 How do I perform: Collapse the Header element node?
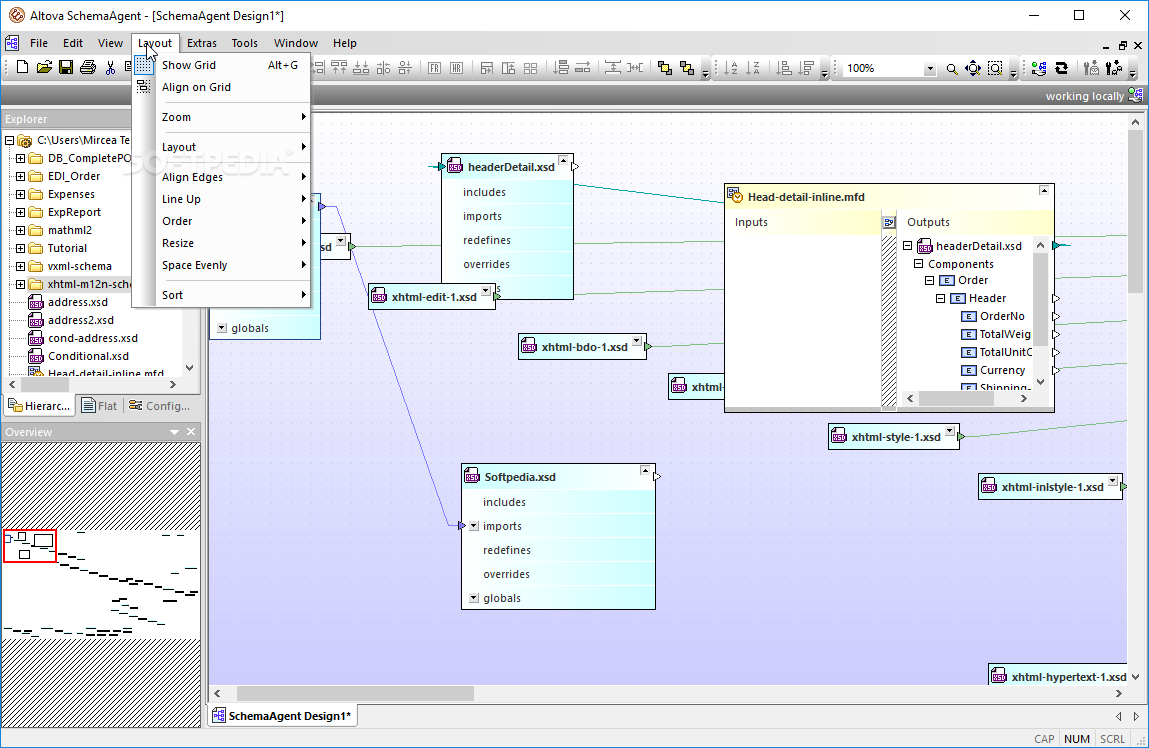pyautogui.click(x=940, y=298)
